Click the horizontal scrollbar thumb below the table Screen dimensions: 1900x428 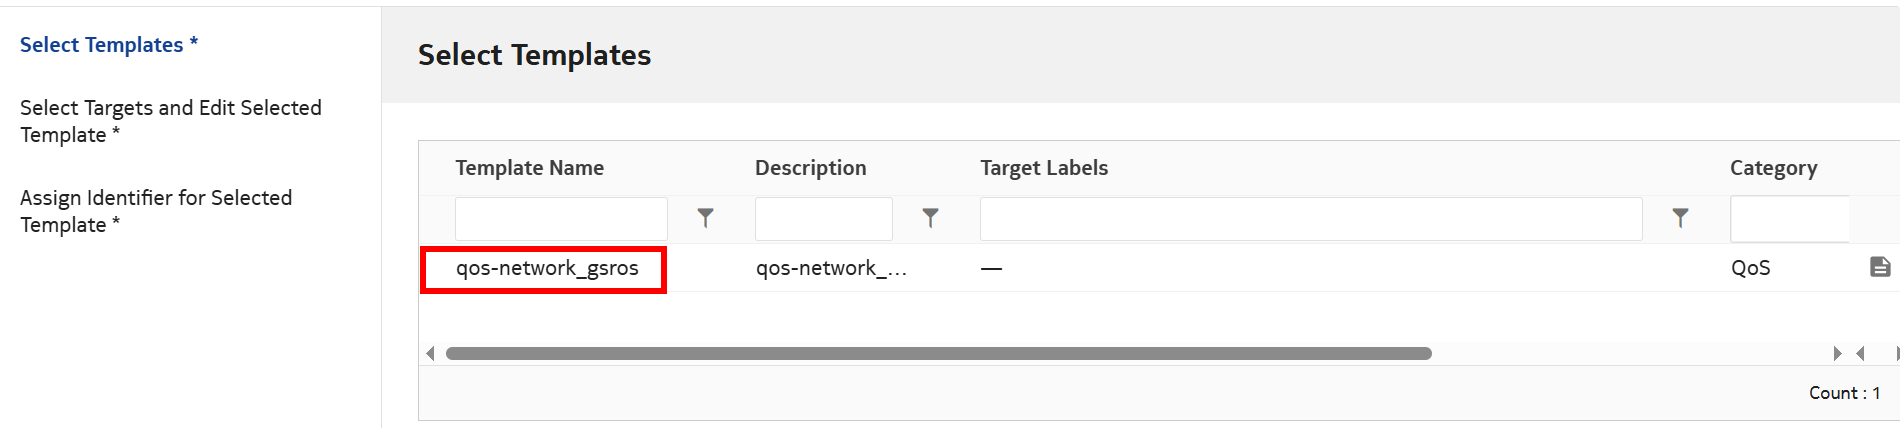[938, 353]
